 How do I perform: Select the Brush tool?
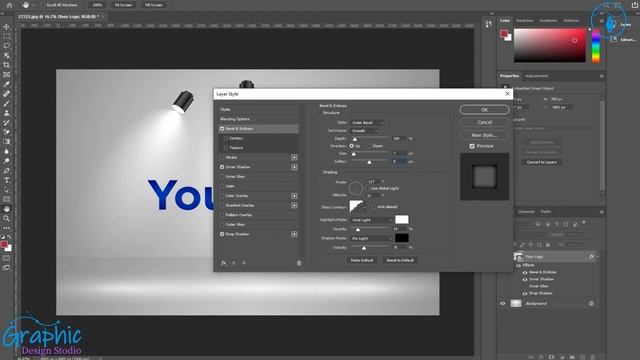[x=7, y=103]
